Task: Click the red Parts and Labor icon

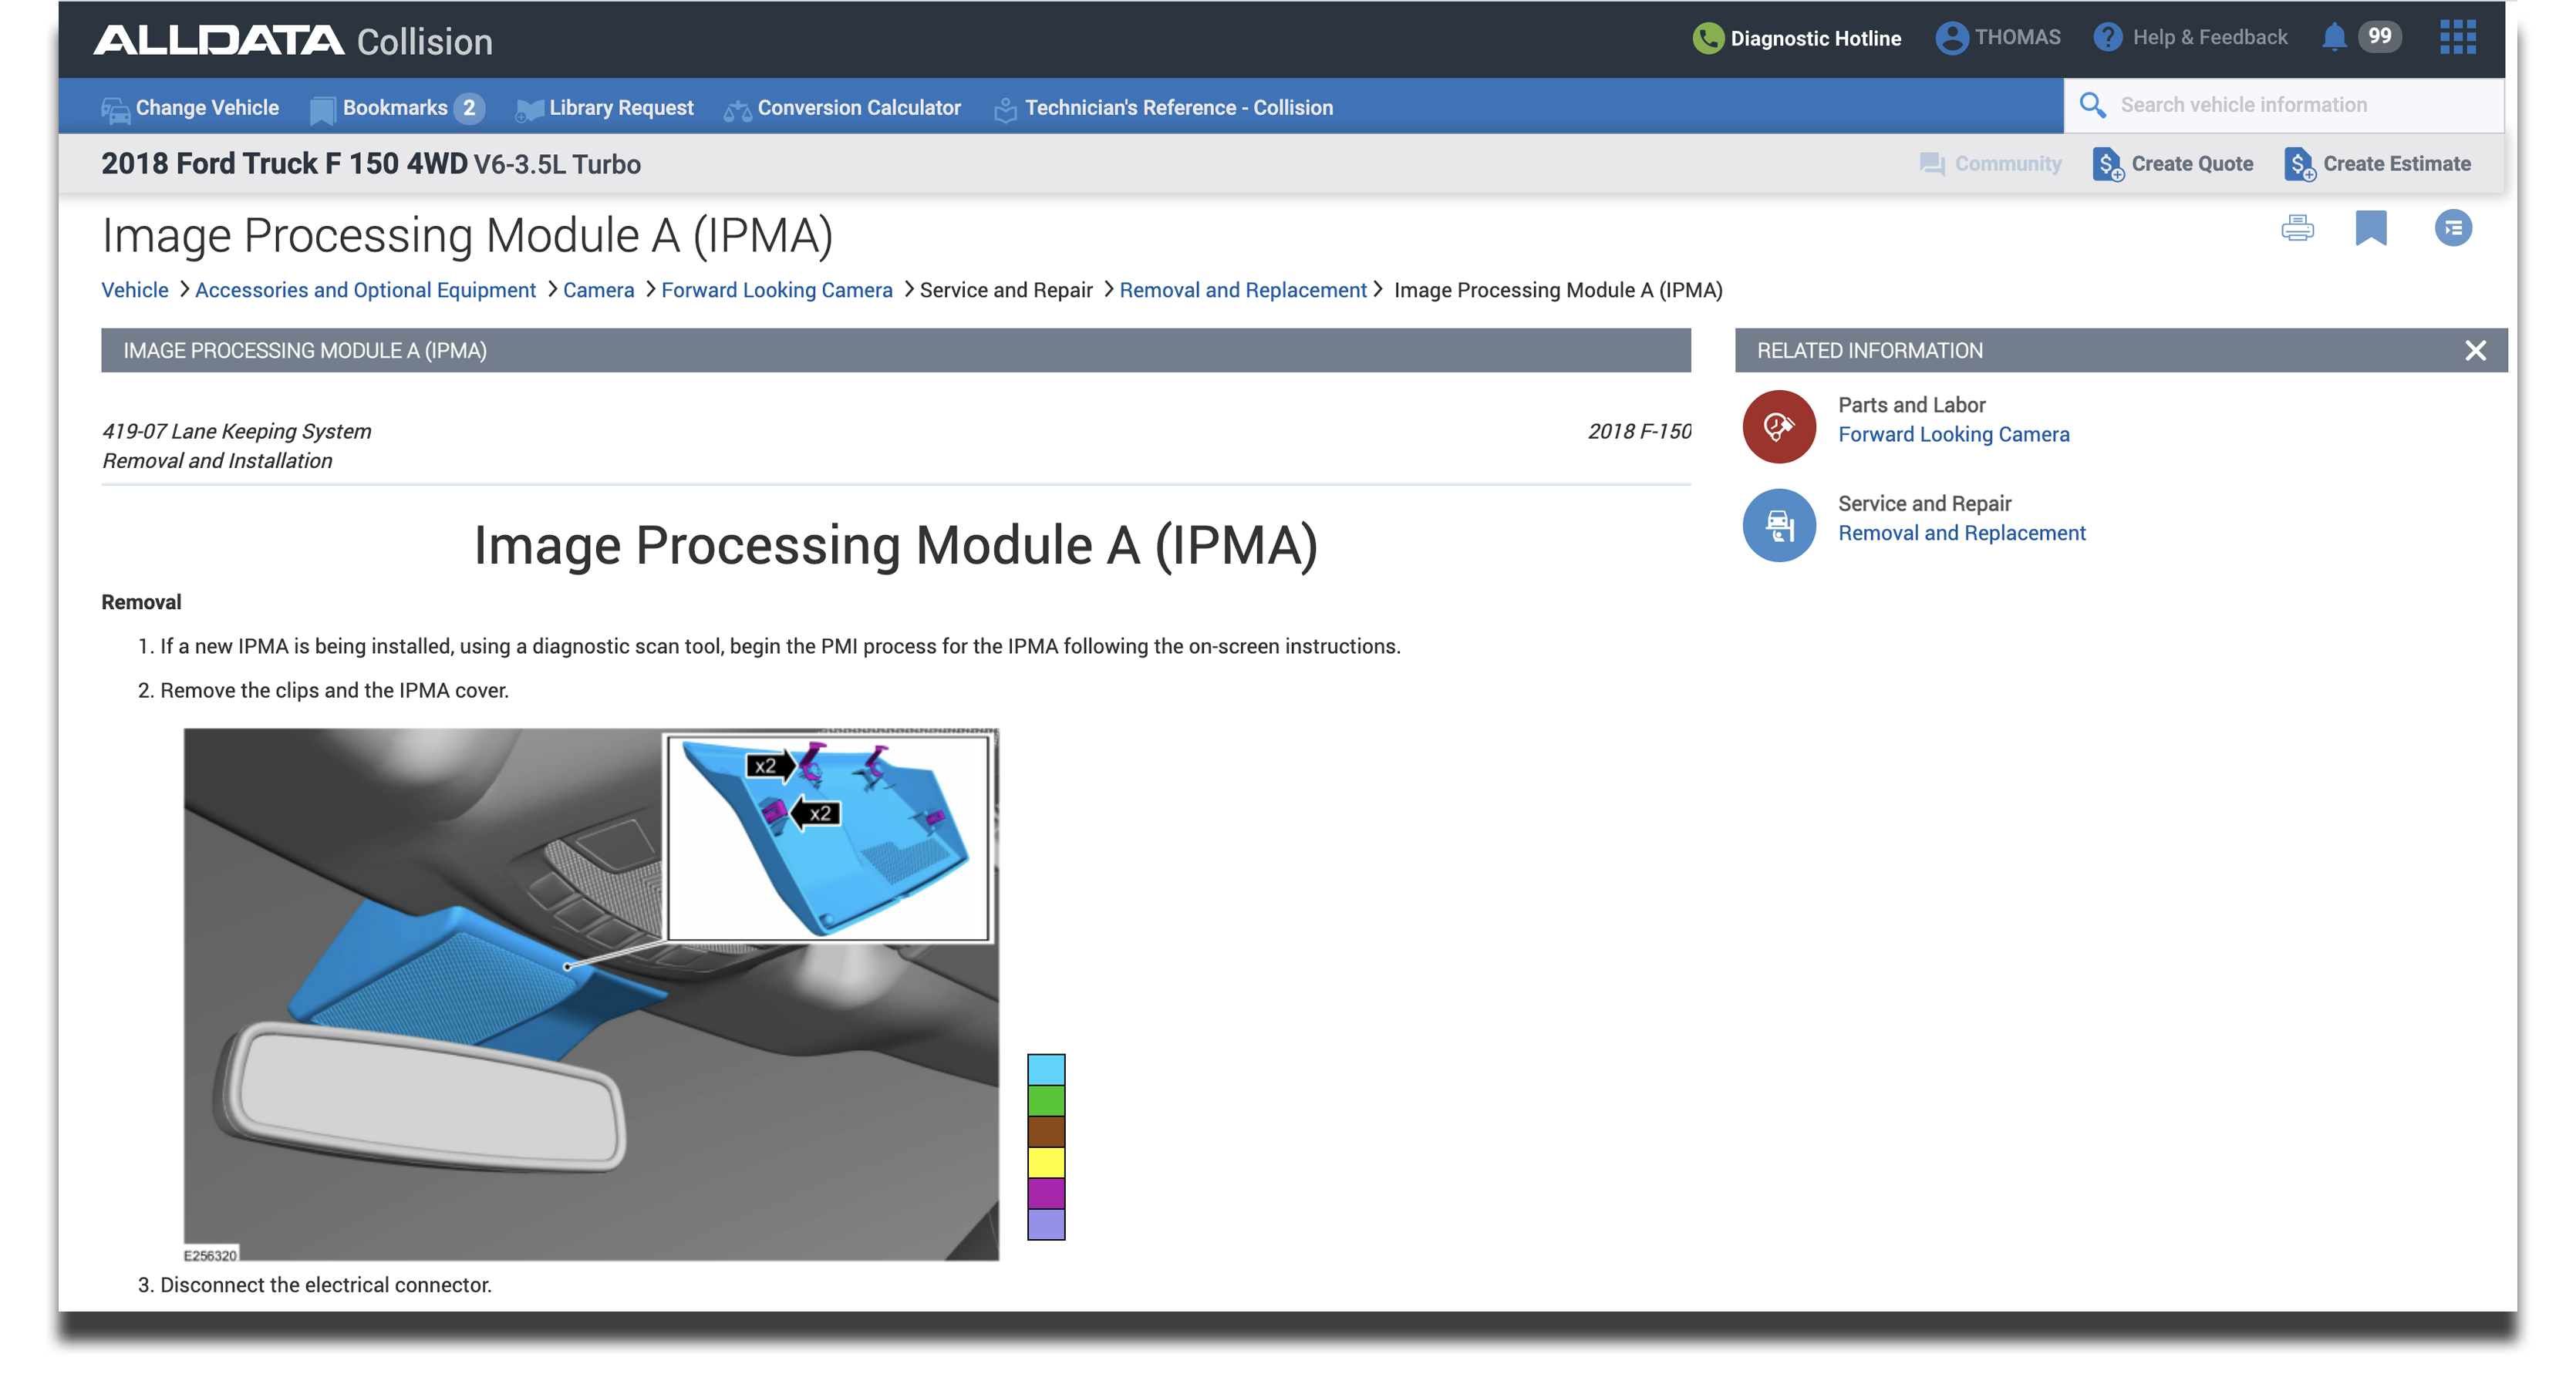Action: [x=1778, y=426]
